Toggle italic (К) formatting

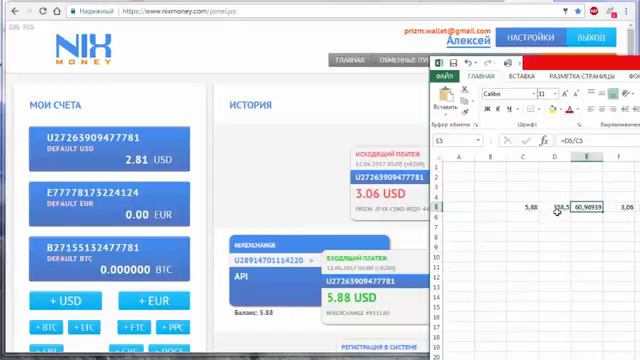[x=498, y=109]
